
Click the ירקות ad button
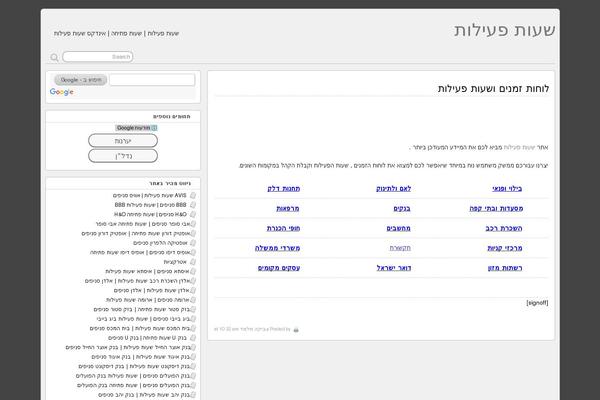[123, 140]
